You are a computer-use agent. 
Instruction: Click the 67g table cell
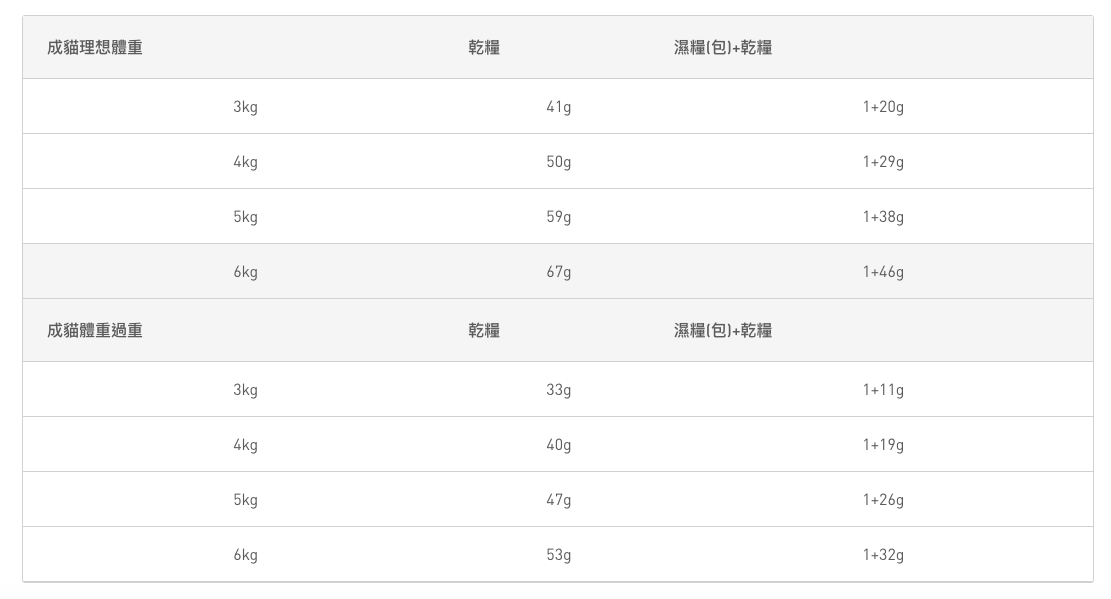point(559,272)
